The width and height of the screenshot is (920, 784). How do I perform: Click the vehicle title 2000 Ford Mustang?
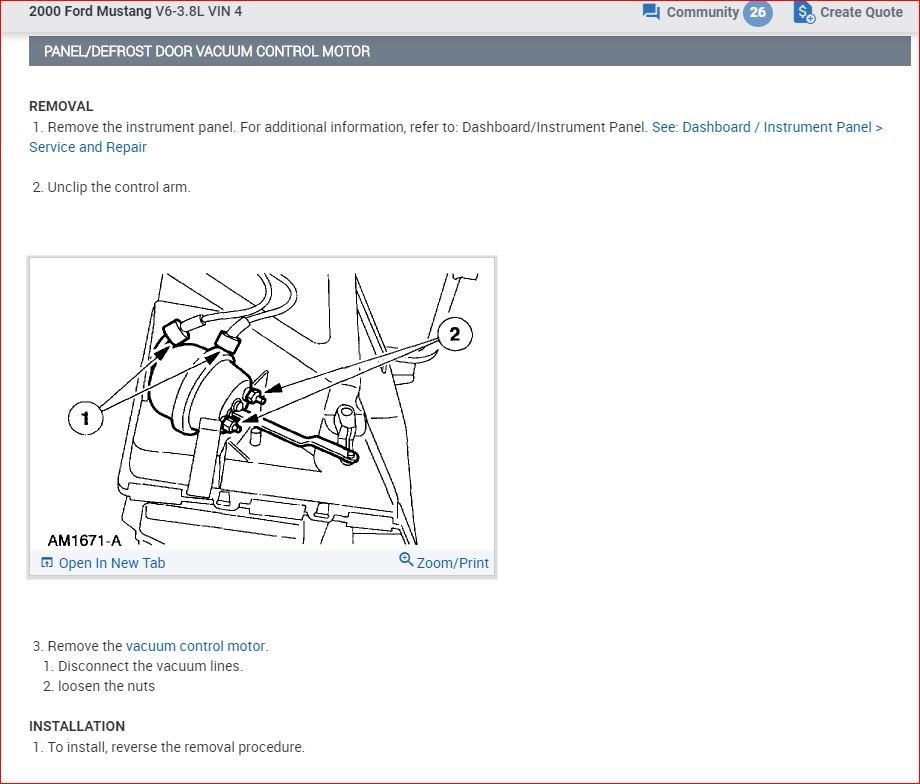136,11
